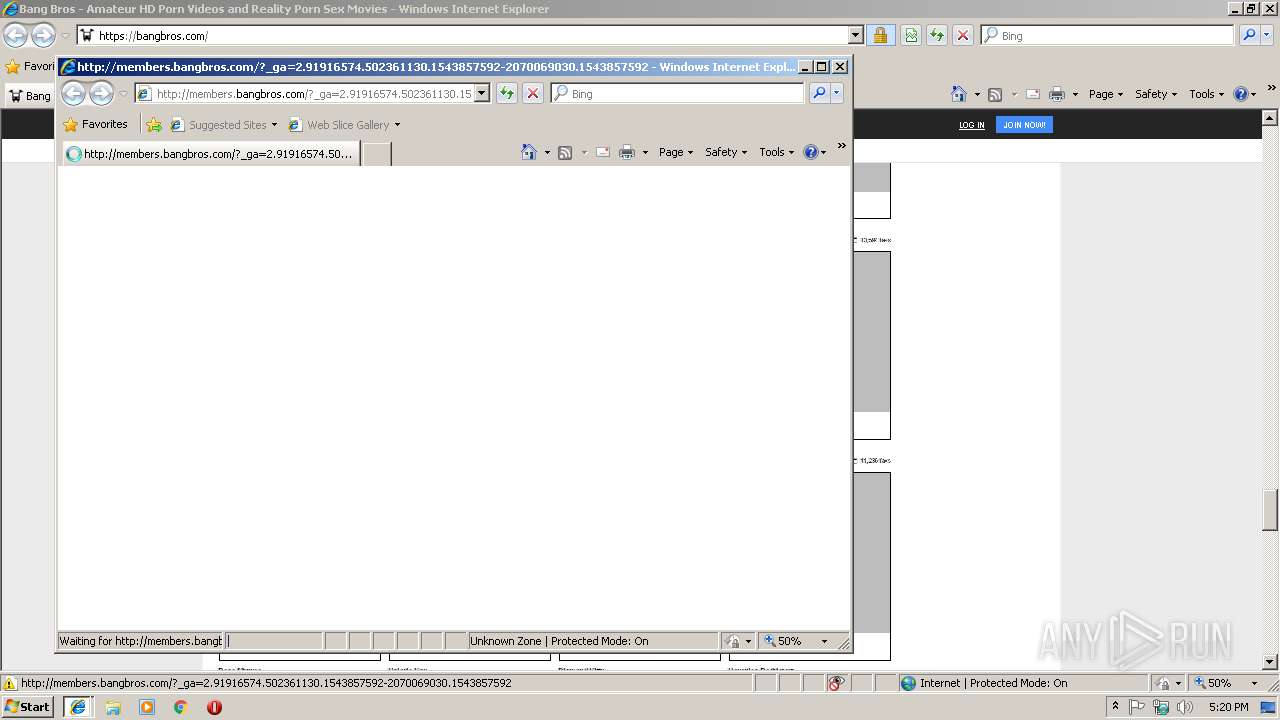Viewport: 1280px width, 720px height.
Task: Expand search provider dropdown in popup window
Action: (837, 93)
